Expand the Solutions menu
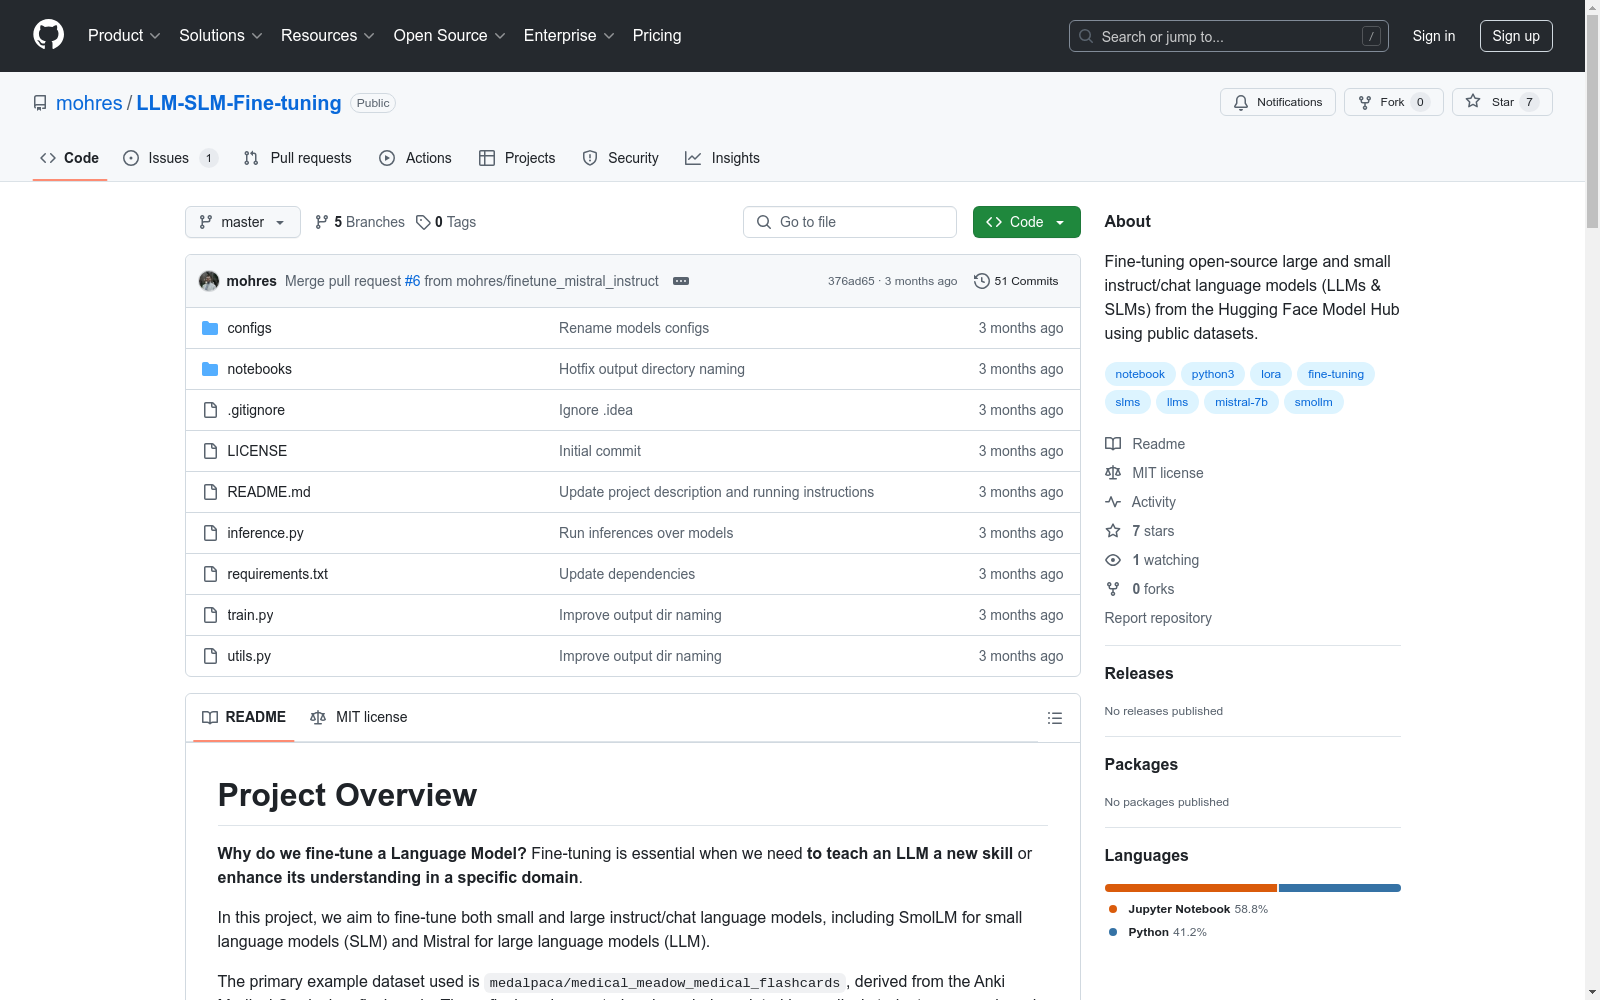This screenshot has width=1600, height=1000. tap(221, 35)
